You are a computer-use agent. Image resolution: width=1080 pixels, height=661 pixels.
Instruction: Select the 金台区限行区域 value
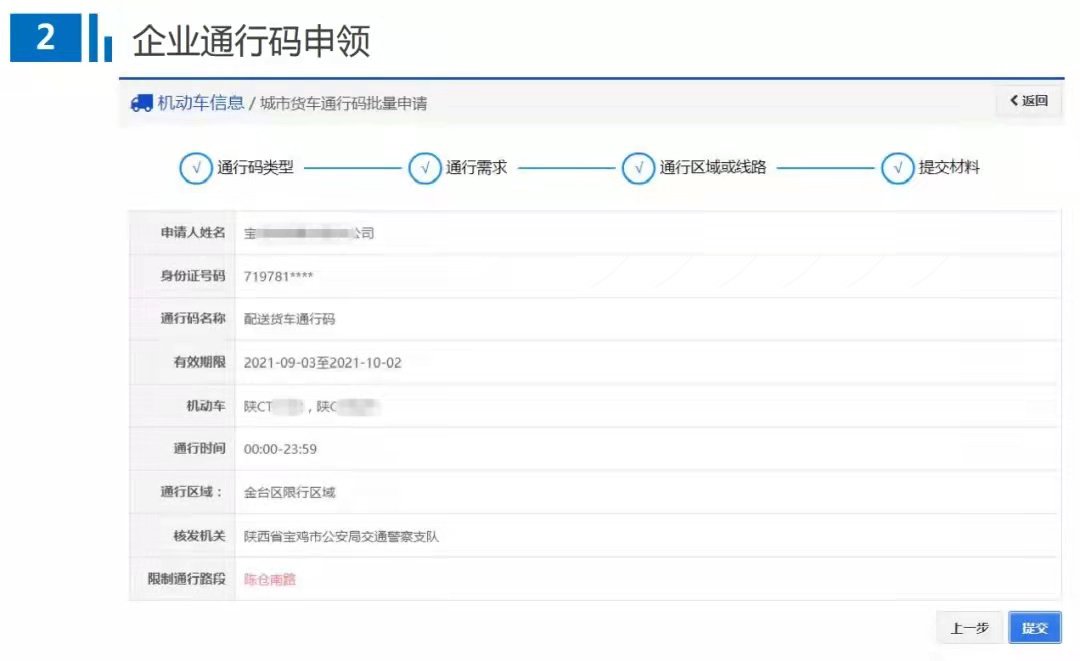coord(290,493)
